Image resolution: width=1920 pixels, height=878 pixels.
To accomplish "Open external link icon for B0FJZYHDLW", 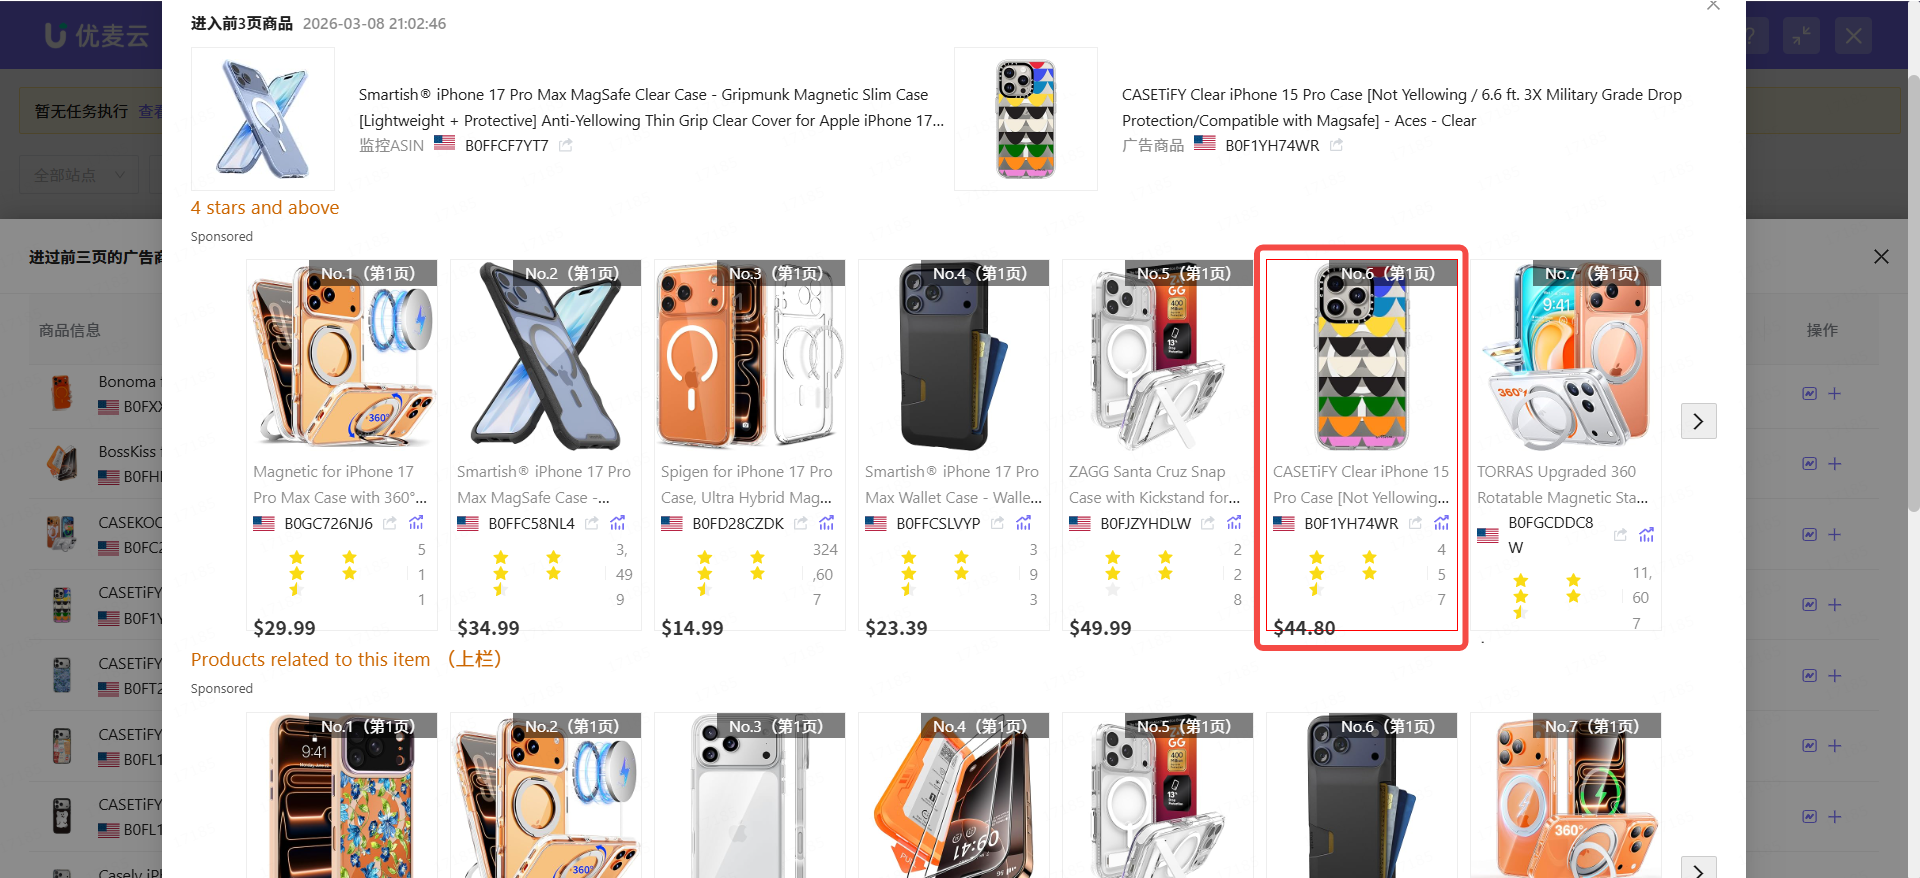I will (x=1208, y=523).
